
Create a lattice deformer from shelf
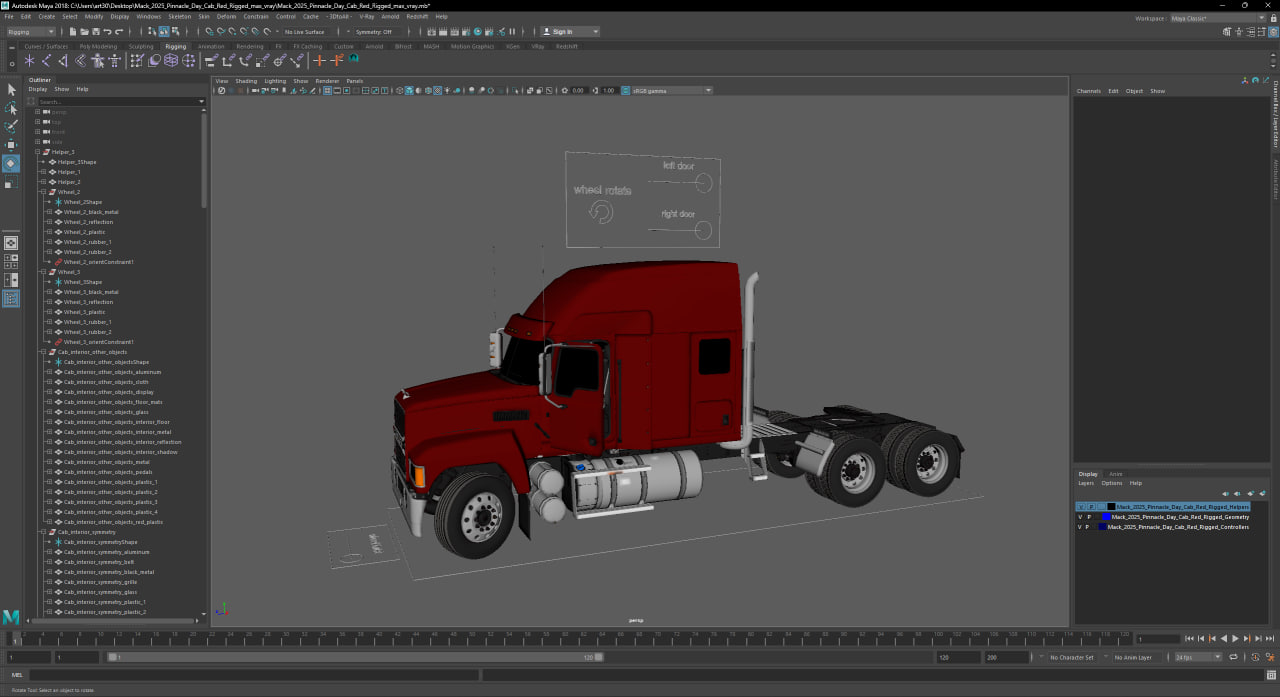[171, 60]
